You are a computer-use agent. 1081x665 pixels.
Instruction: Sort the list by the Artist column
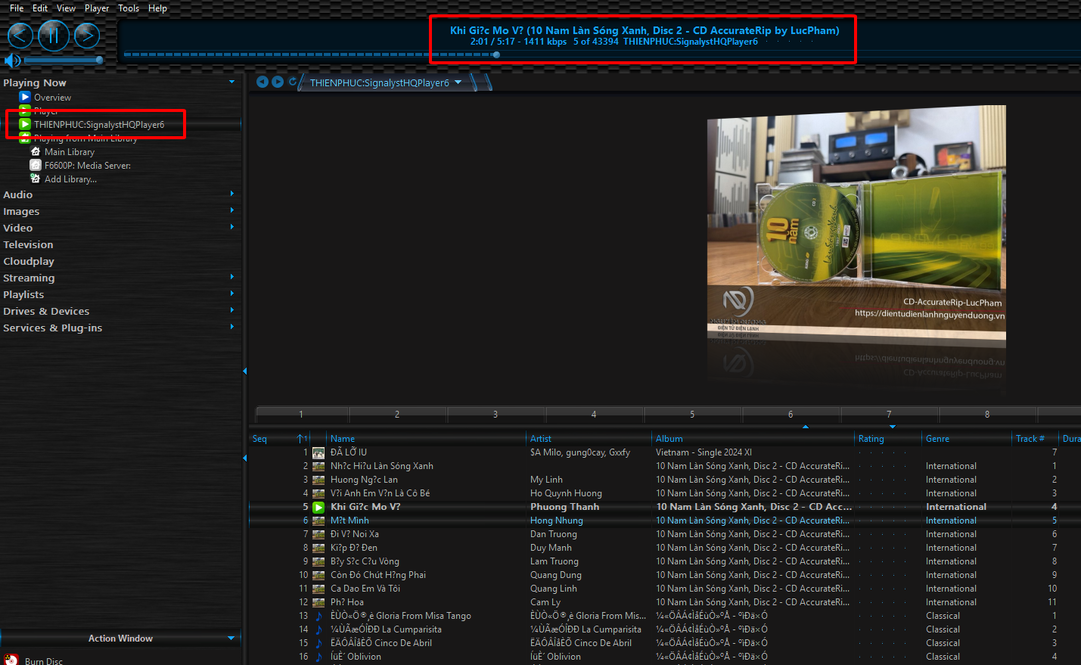pos(540,439)
